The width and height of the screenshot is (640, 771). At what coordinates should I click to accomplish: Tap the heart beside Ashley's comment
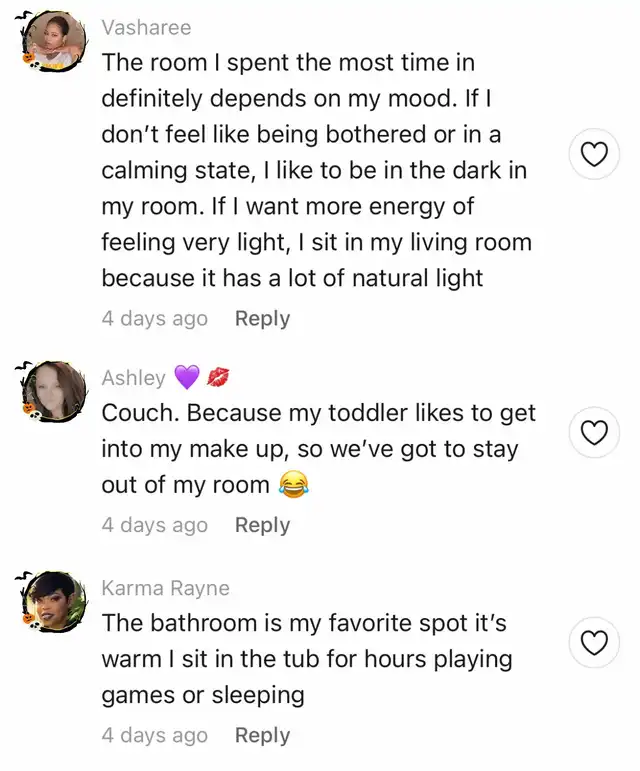coord(595,432)
